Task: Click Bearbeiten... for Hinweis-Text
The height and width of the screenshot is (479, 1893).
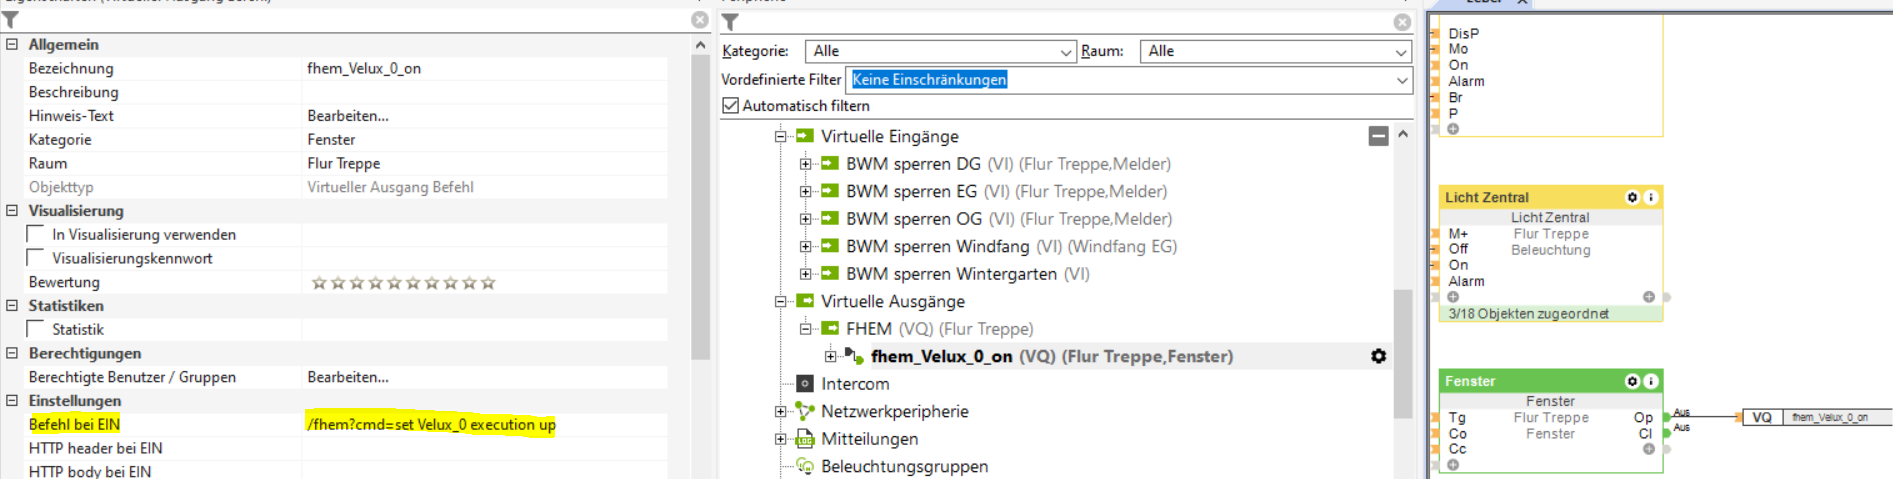Action: (x=348, y=116)
